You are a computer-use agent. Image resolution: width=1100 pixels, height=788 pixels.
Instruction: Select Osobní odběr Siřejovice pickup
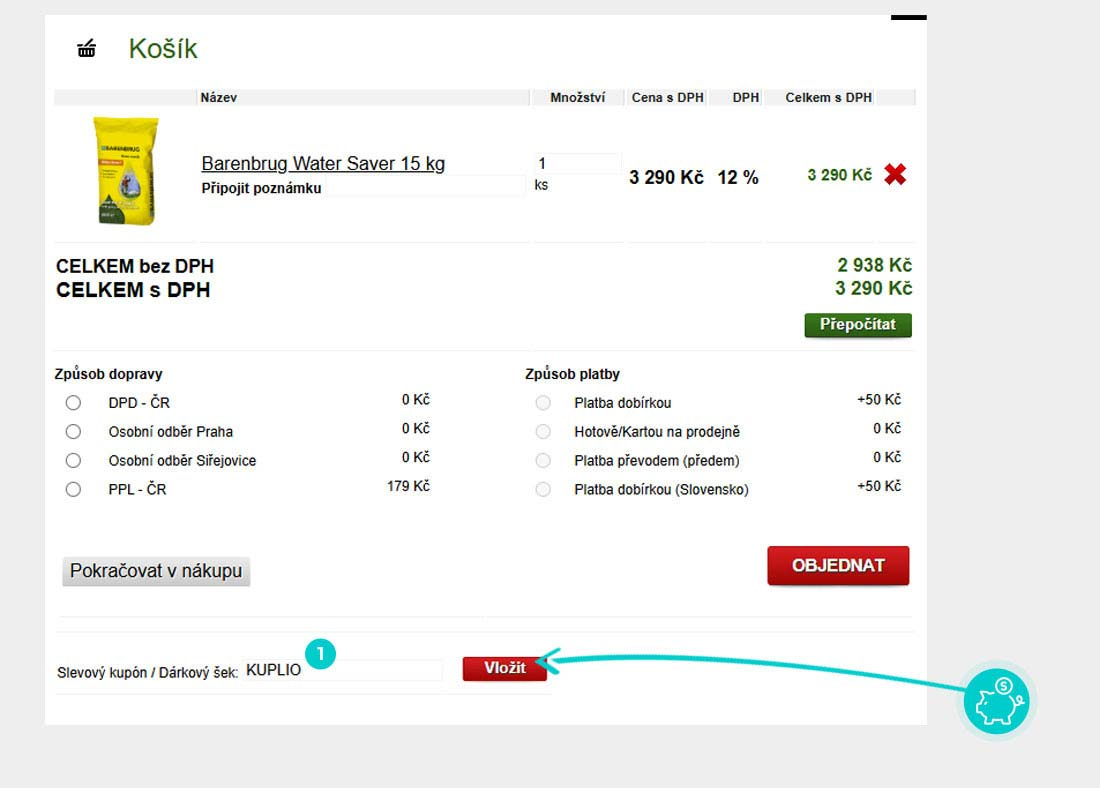coord(73,461)
